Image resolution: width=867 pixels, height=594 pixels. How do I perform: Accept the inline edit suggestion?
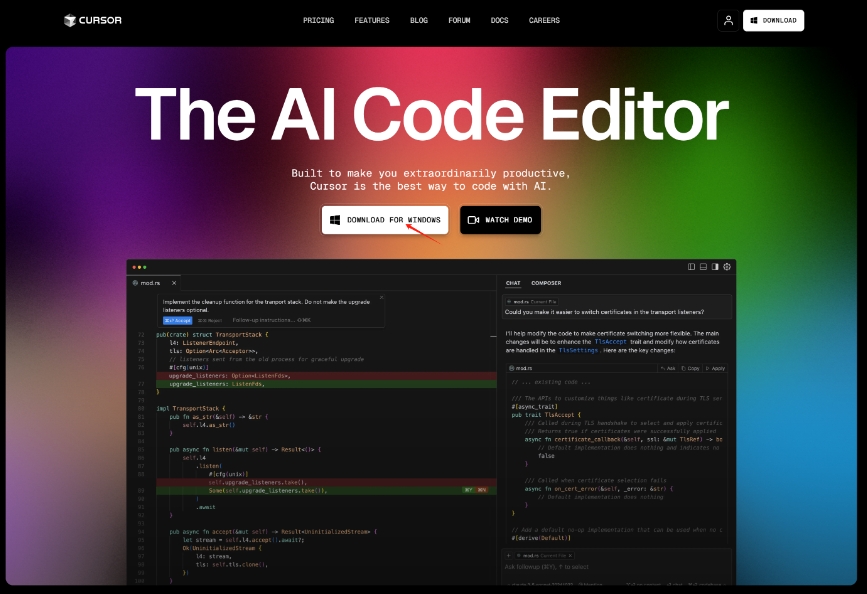tap(177, 320)
